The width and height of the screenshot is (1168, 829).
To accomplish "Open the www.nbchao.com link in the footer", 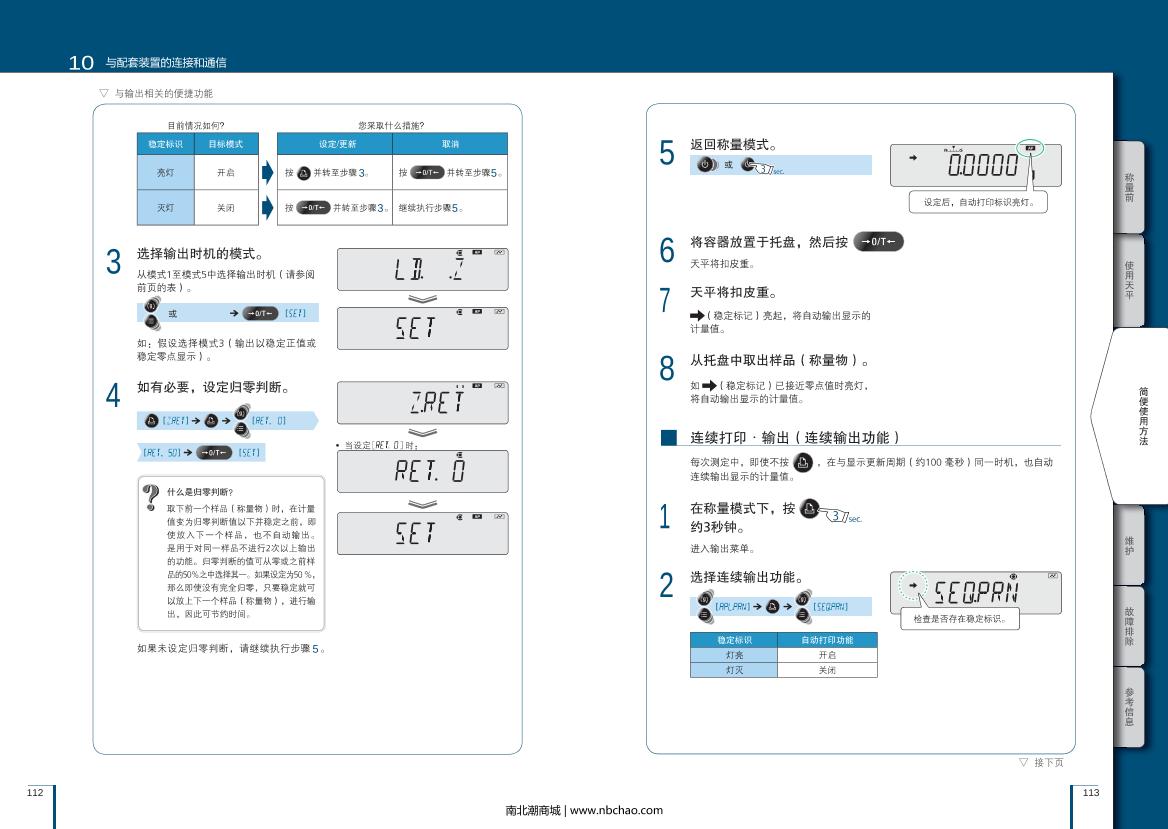I will [615, 810].
